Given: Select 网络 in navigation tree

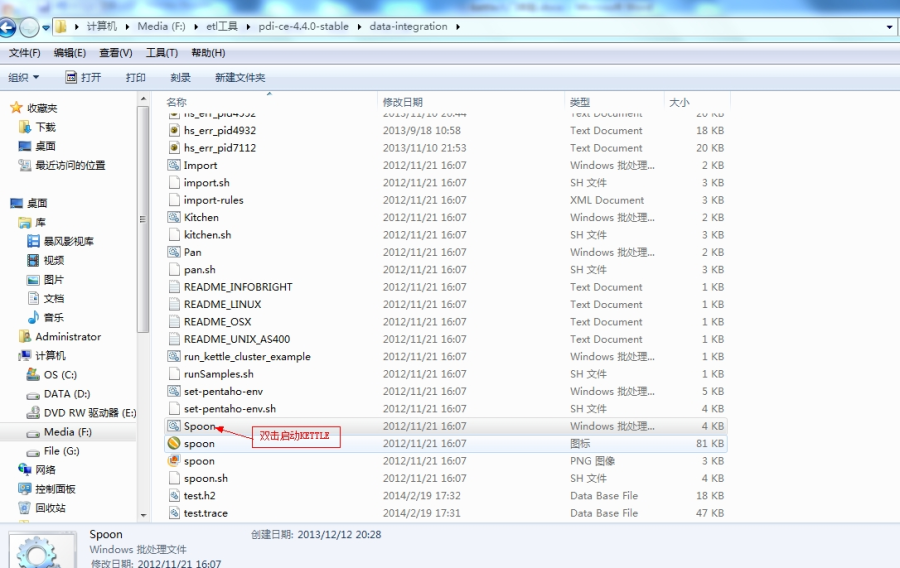Looking at the screenshot, I should tap(37, 470).
